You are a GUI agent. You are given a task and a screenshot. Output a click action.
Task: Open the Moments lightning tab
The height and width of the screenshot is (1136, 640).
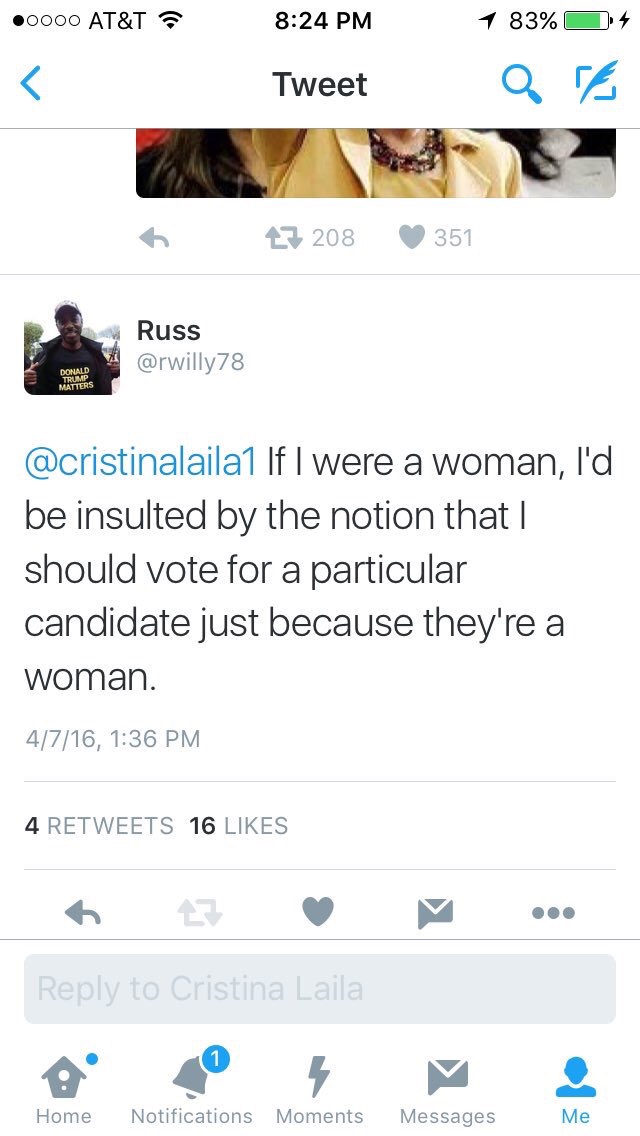pos(319,1088)
